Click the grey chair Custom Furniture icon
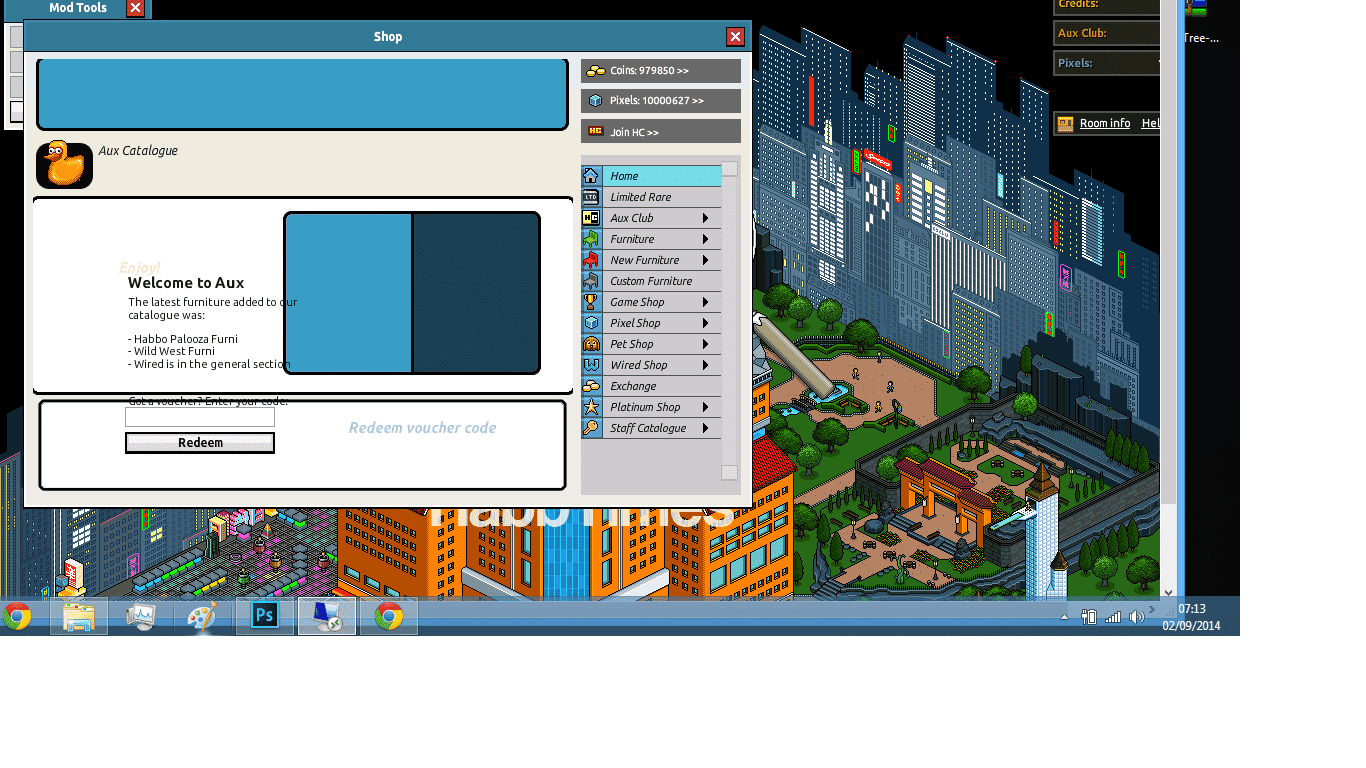The width and height of the screenshot is (1366, 768). click(591, 281)
